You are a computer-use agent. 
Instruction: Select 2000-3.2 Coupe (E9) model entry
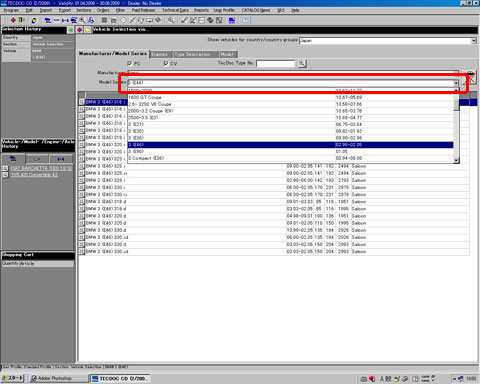(291, 111)
